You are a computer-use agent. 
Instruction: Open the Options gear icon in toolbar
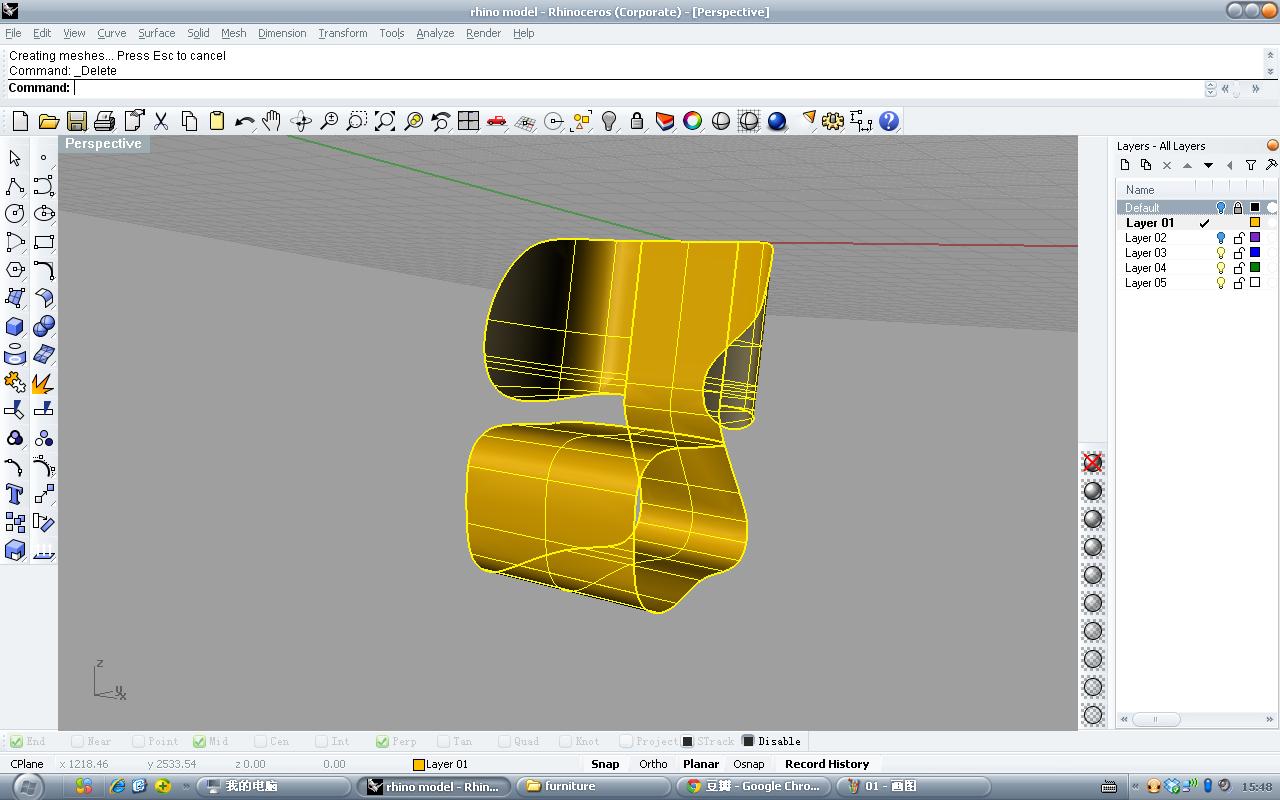[x=832, y=121]
